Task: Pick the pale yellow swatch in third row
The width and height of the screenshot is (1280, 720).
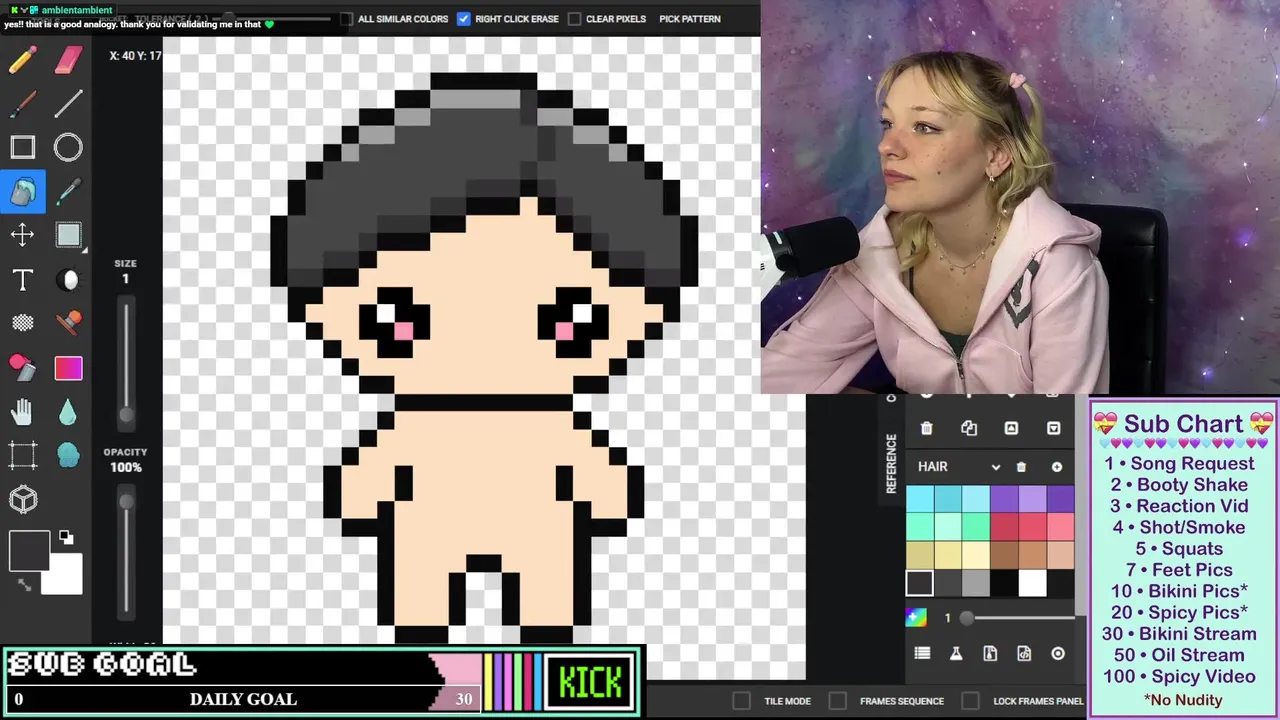Action: (976, 555)
